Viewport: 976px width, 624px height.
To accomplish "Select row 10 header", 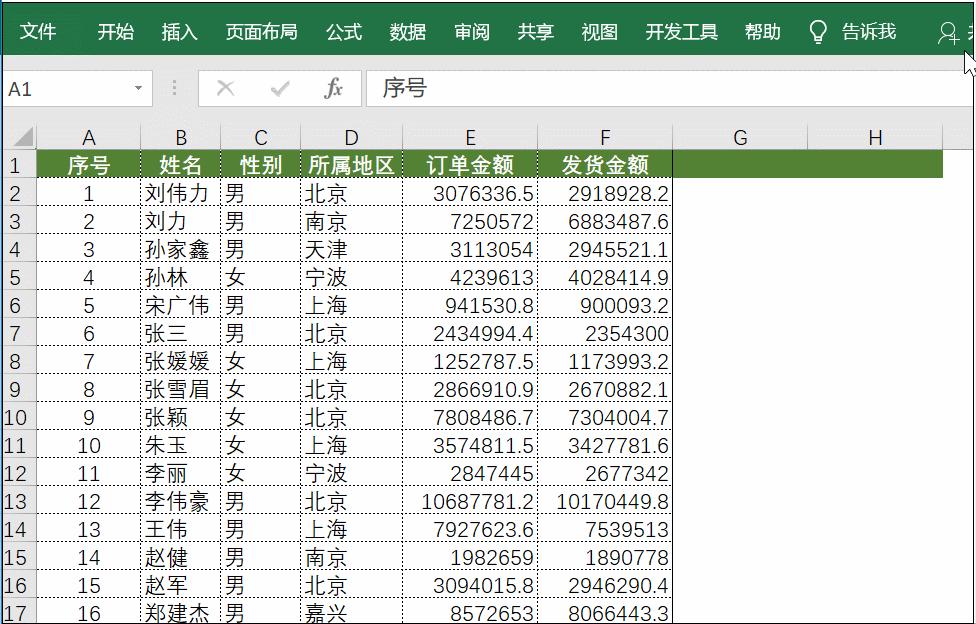I will click(20, 417).
